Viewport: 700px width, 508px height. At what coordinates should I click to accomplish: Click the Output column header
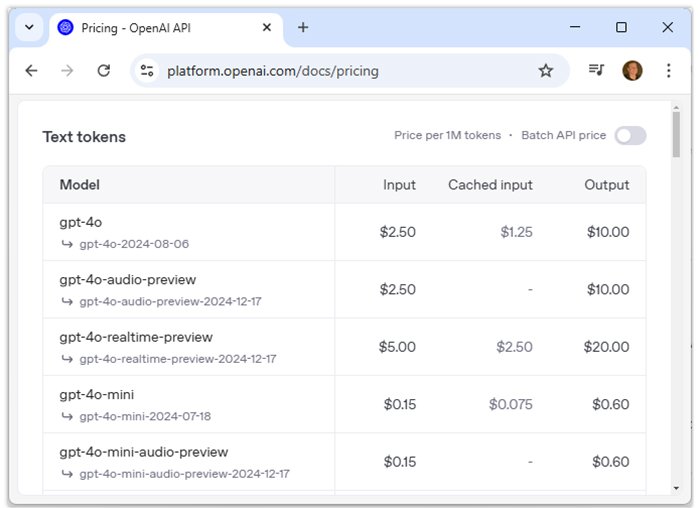click(x=607, y=185)
